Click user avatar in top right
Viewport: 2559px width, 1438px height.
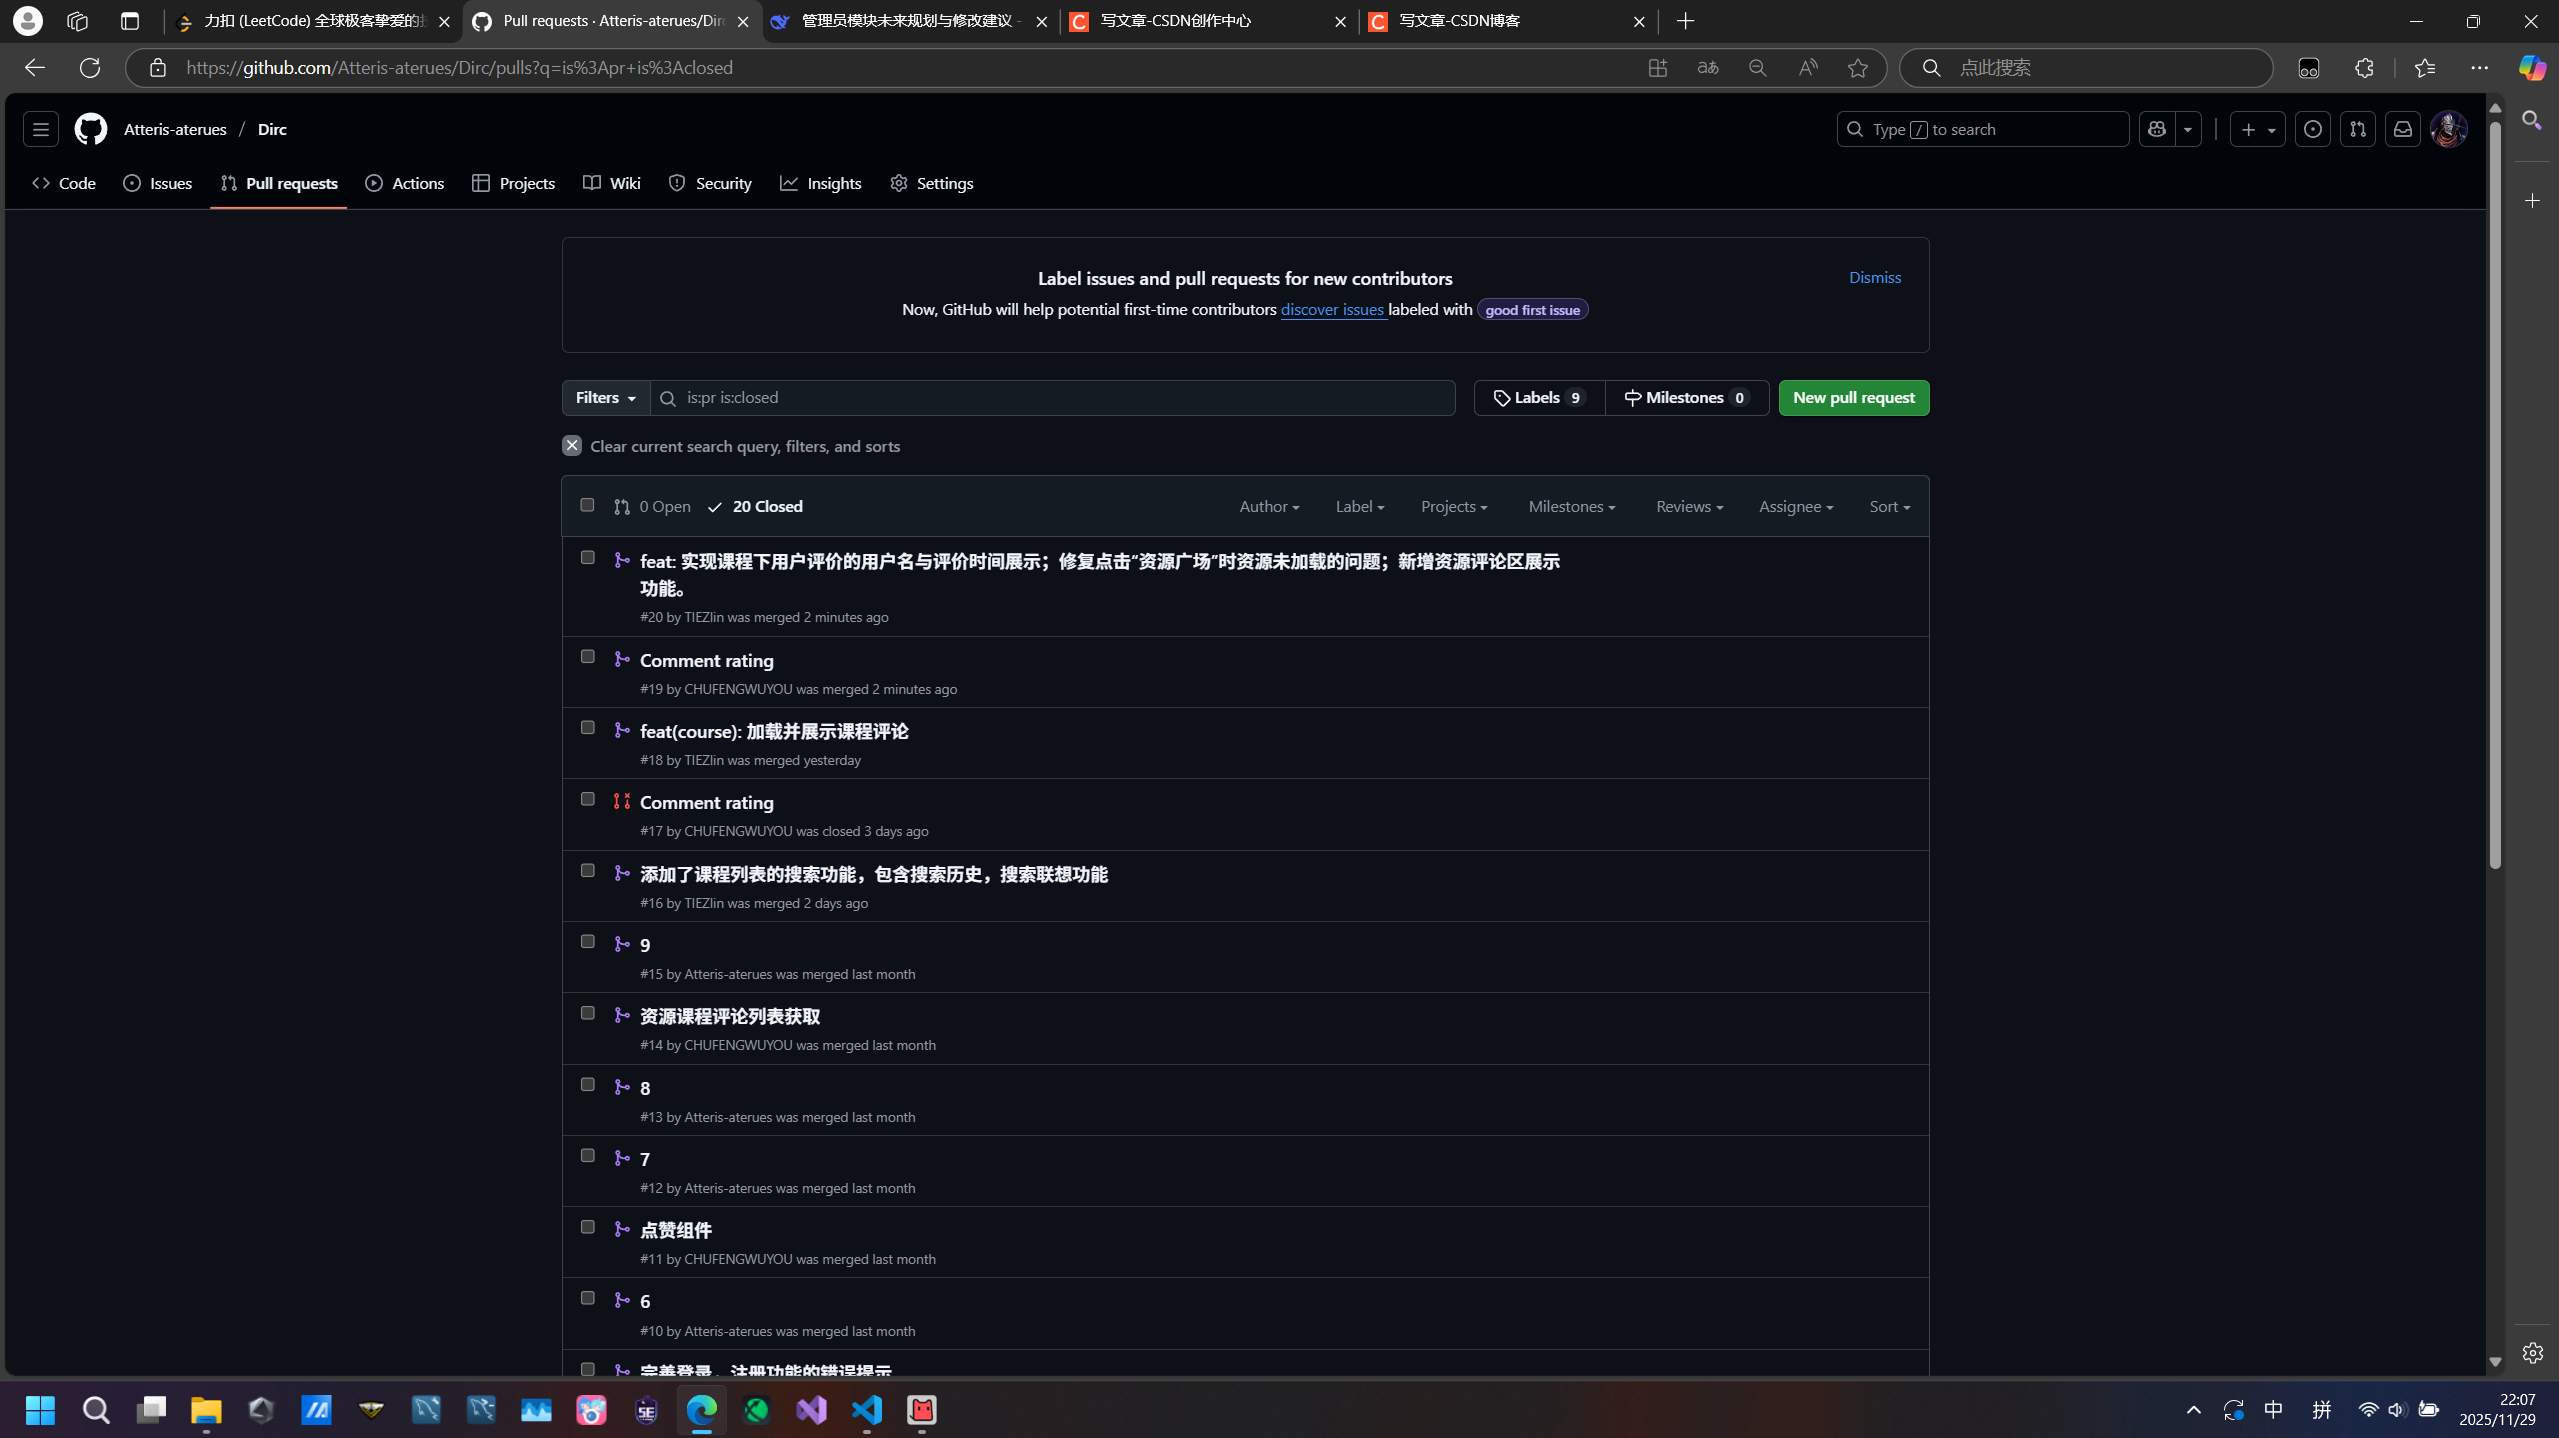tap(2448, 129)
